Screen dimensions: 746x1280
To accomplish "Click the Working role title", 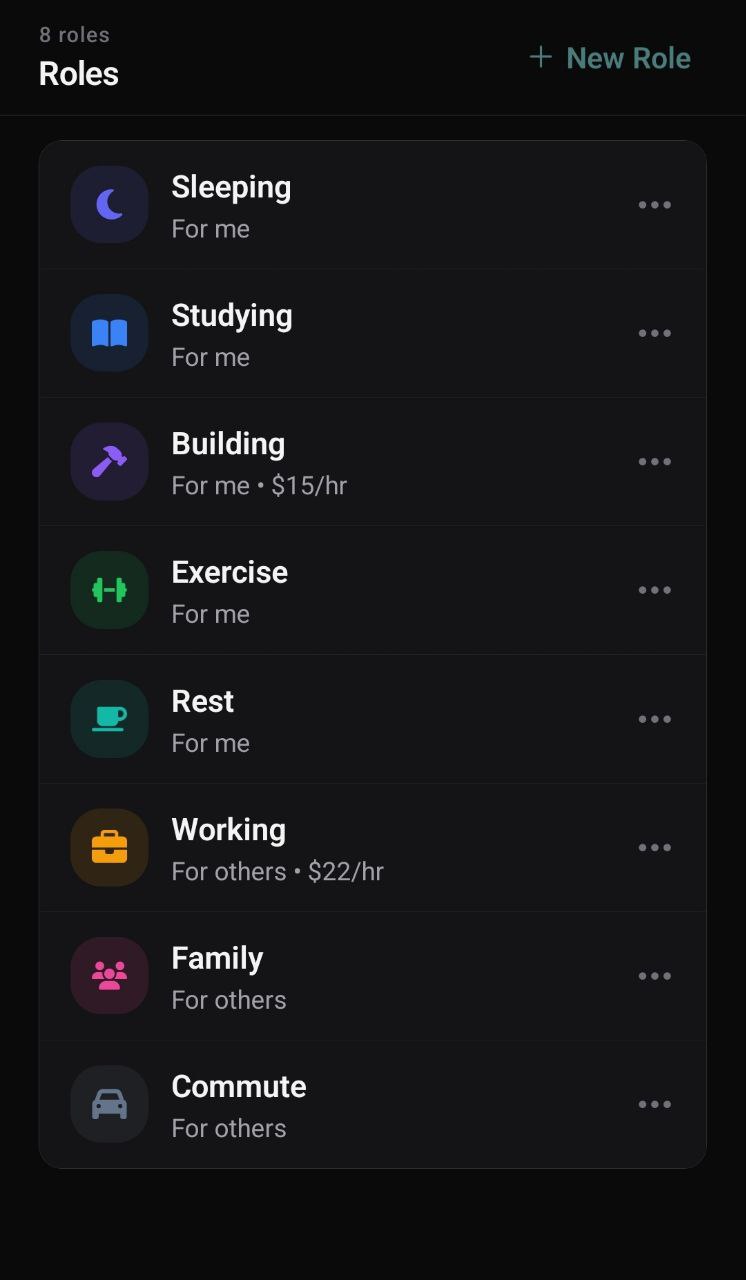I will [x=228, y=829].
